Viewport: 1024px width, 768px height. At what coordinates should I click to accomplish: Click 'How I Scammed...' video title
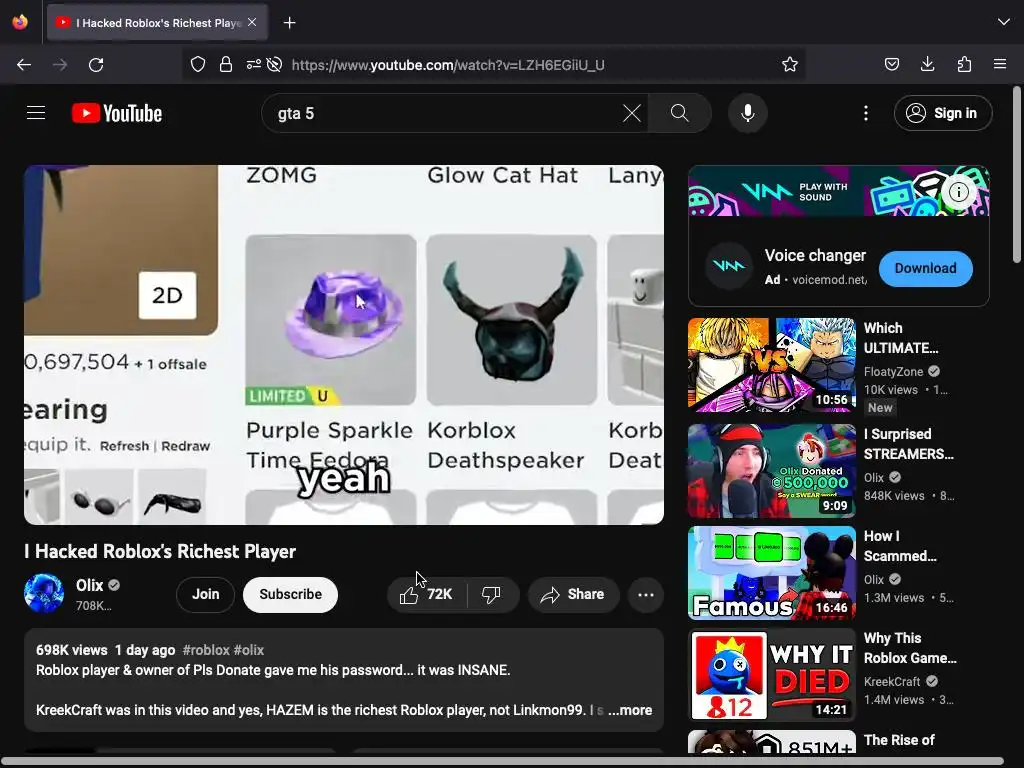tap(900, 545)
